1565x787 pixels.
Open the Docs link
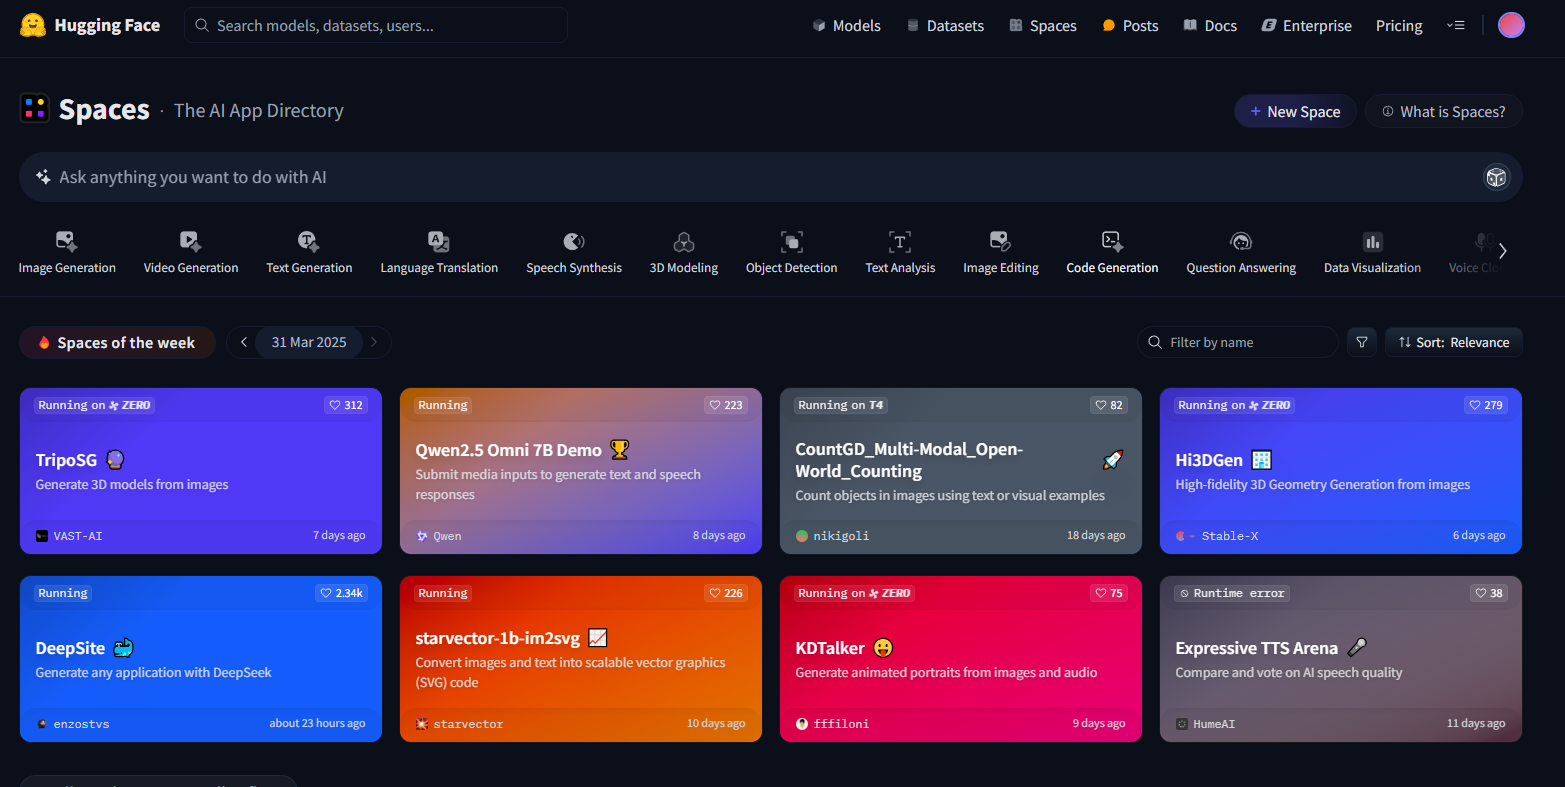(x=1210, y=26)
